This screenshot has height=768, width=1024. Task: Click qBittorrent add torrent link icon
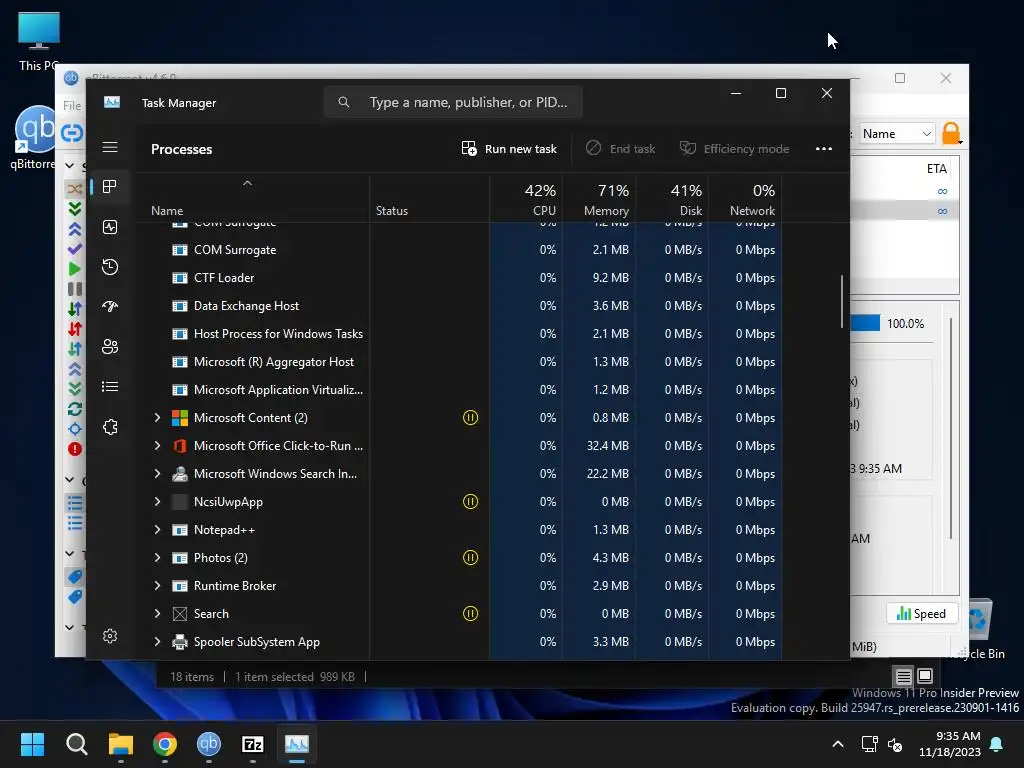coord(72,133)
